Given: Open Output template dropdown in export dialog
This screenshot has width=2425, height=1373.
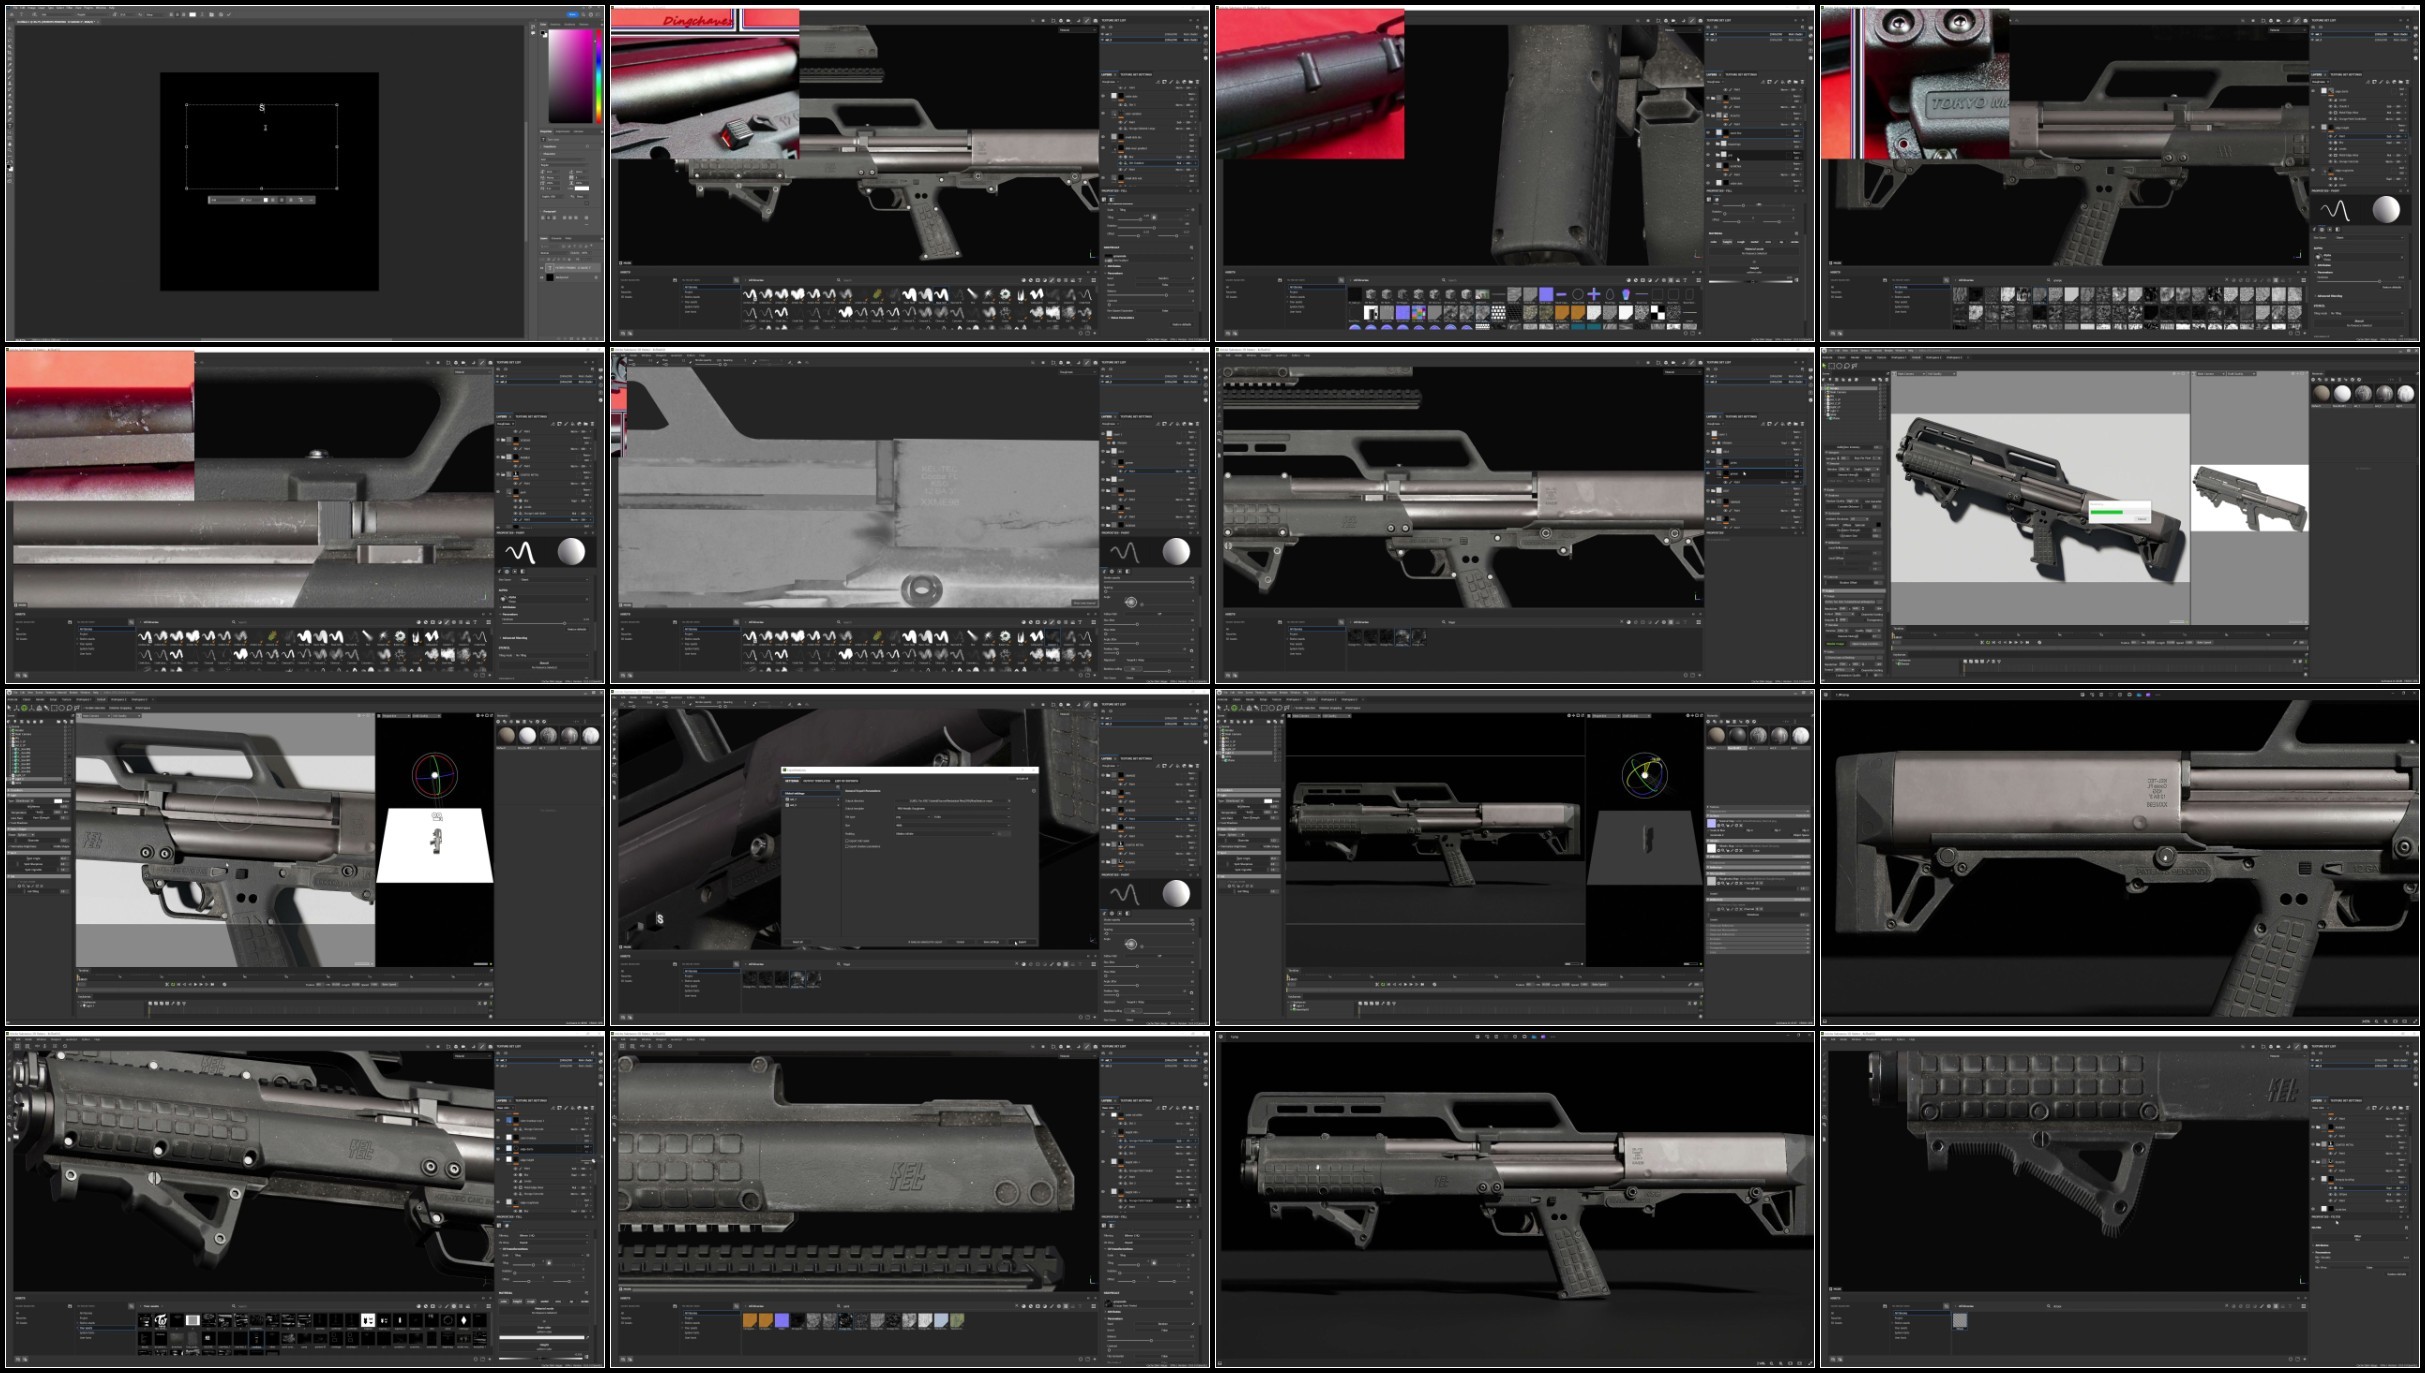Looking at the screenshot, I should point(953,809).
